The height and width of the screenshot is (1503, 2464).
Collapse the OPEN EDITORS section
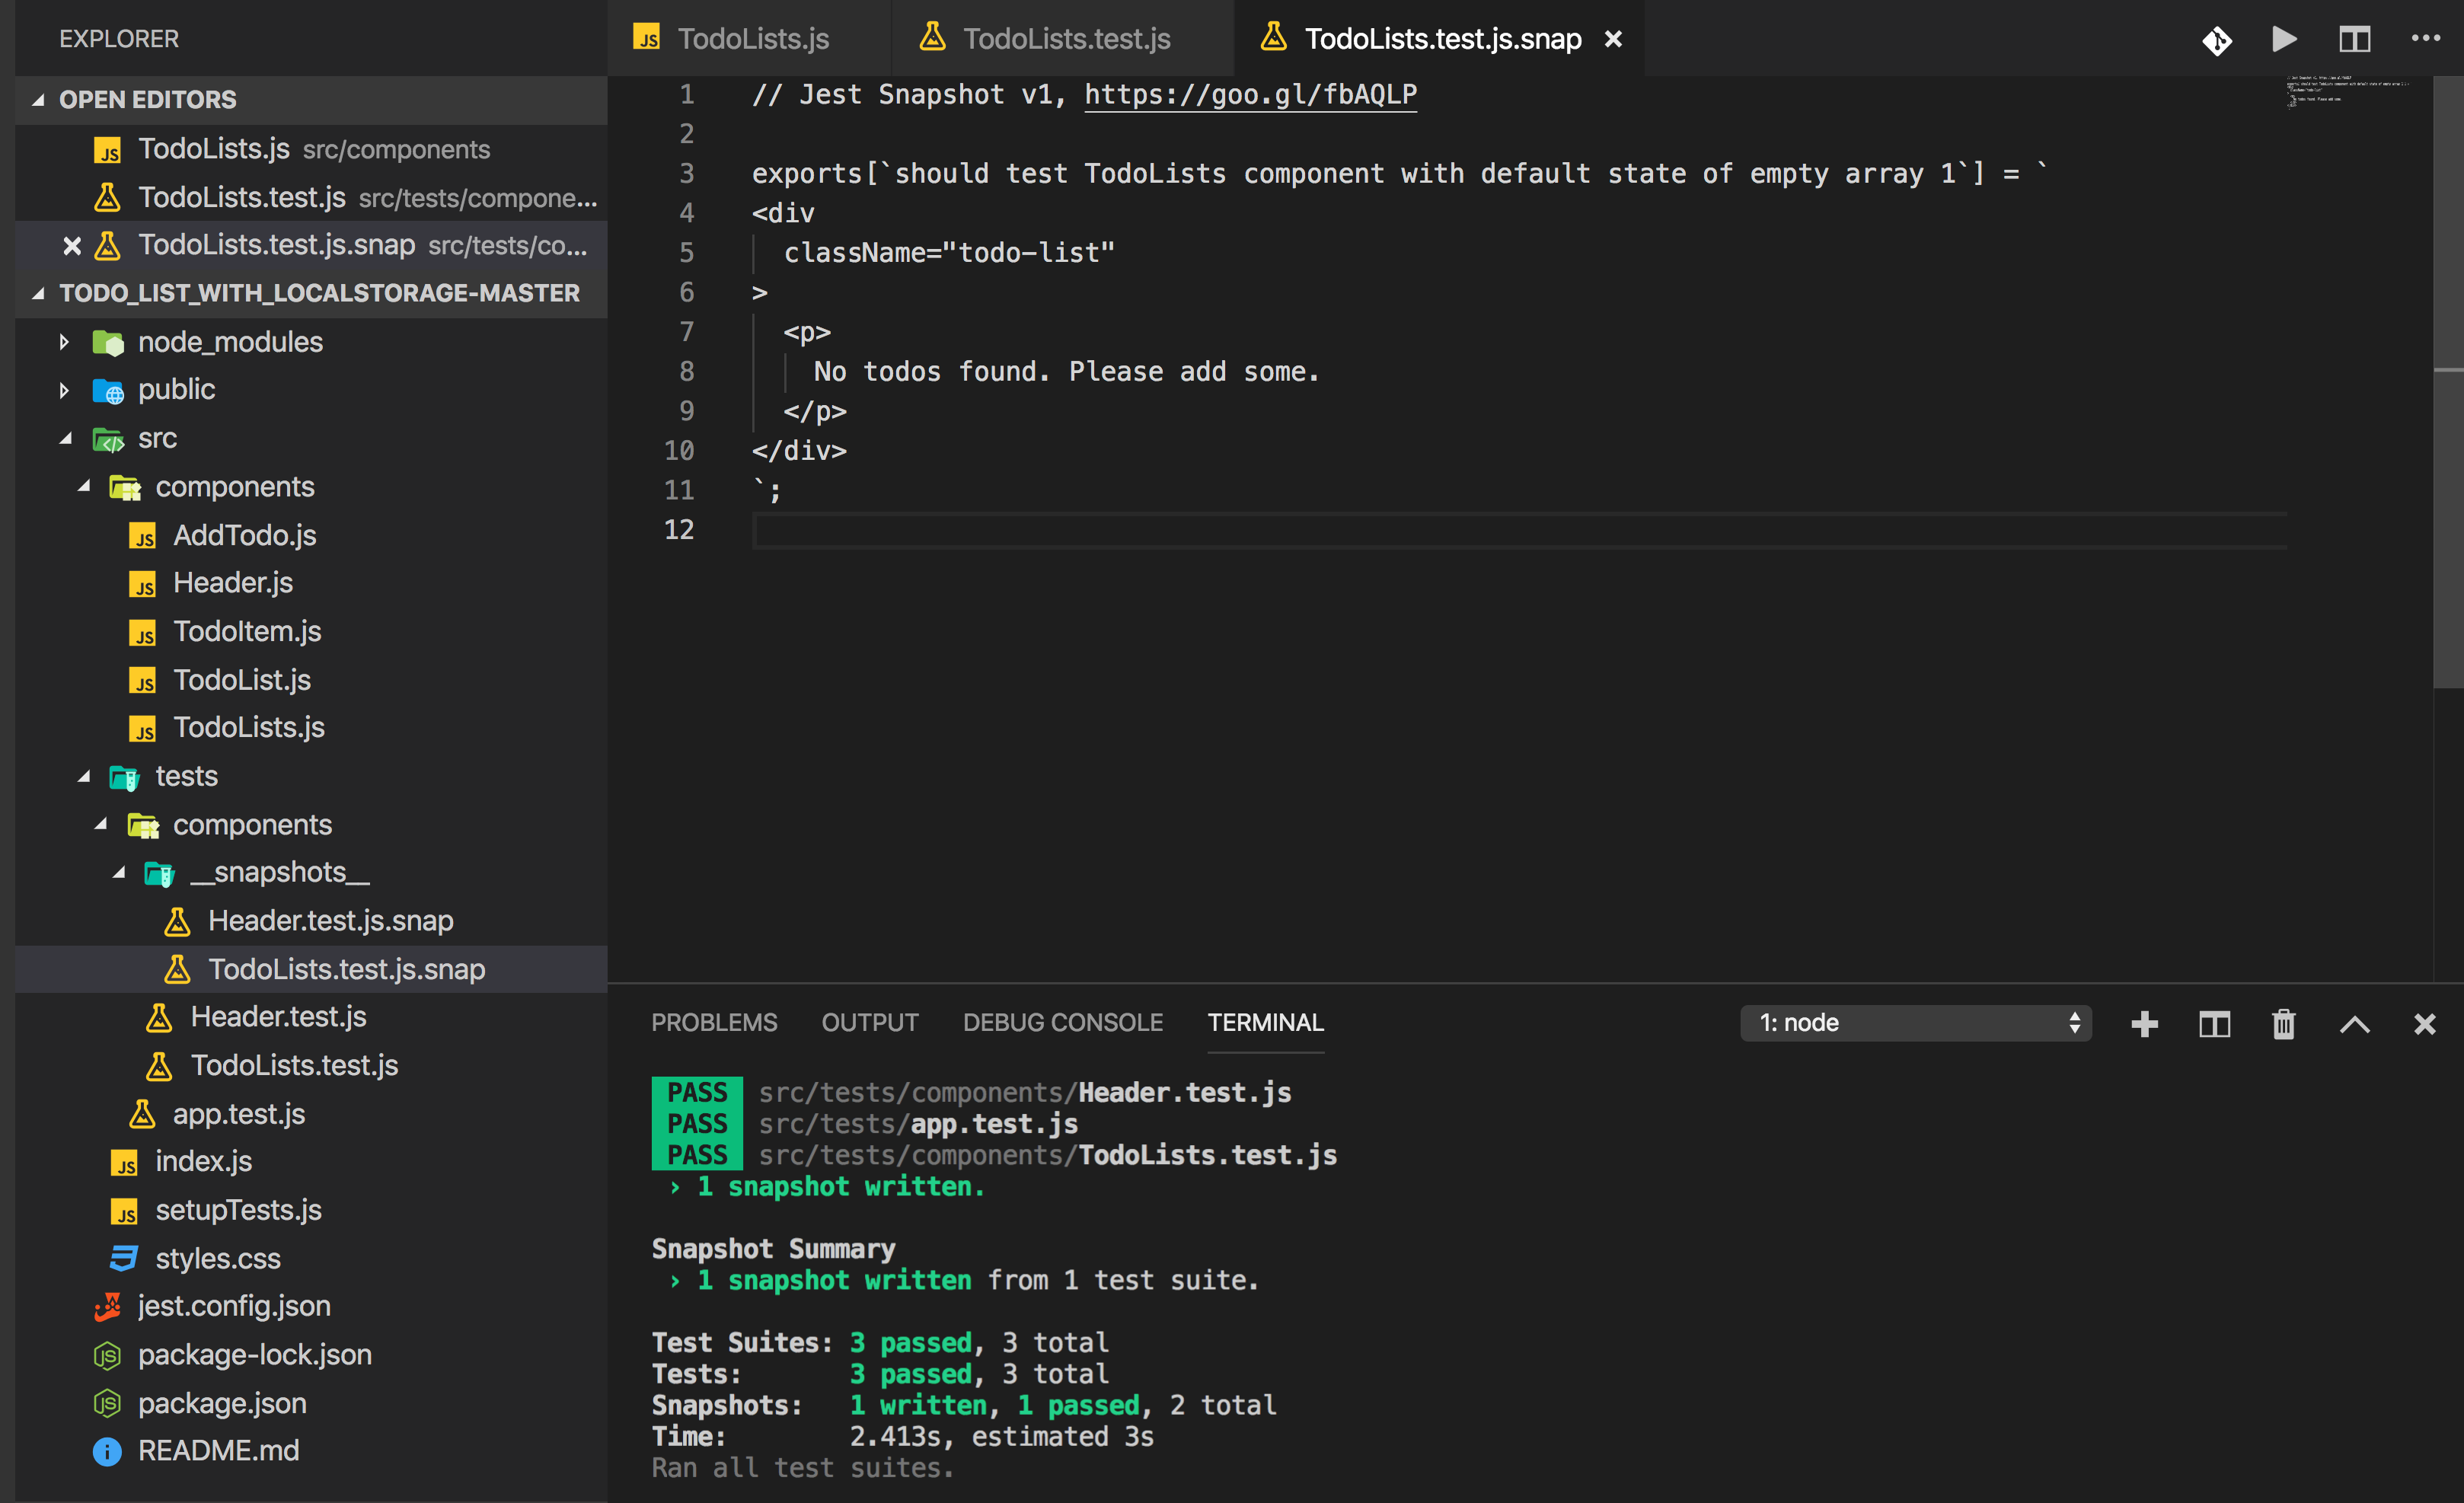point(38,100)
